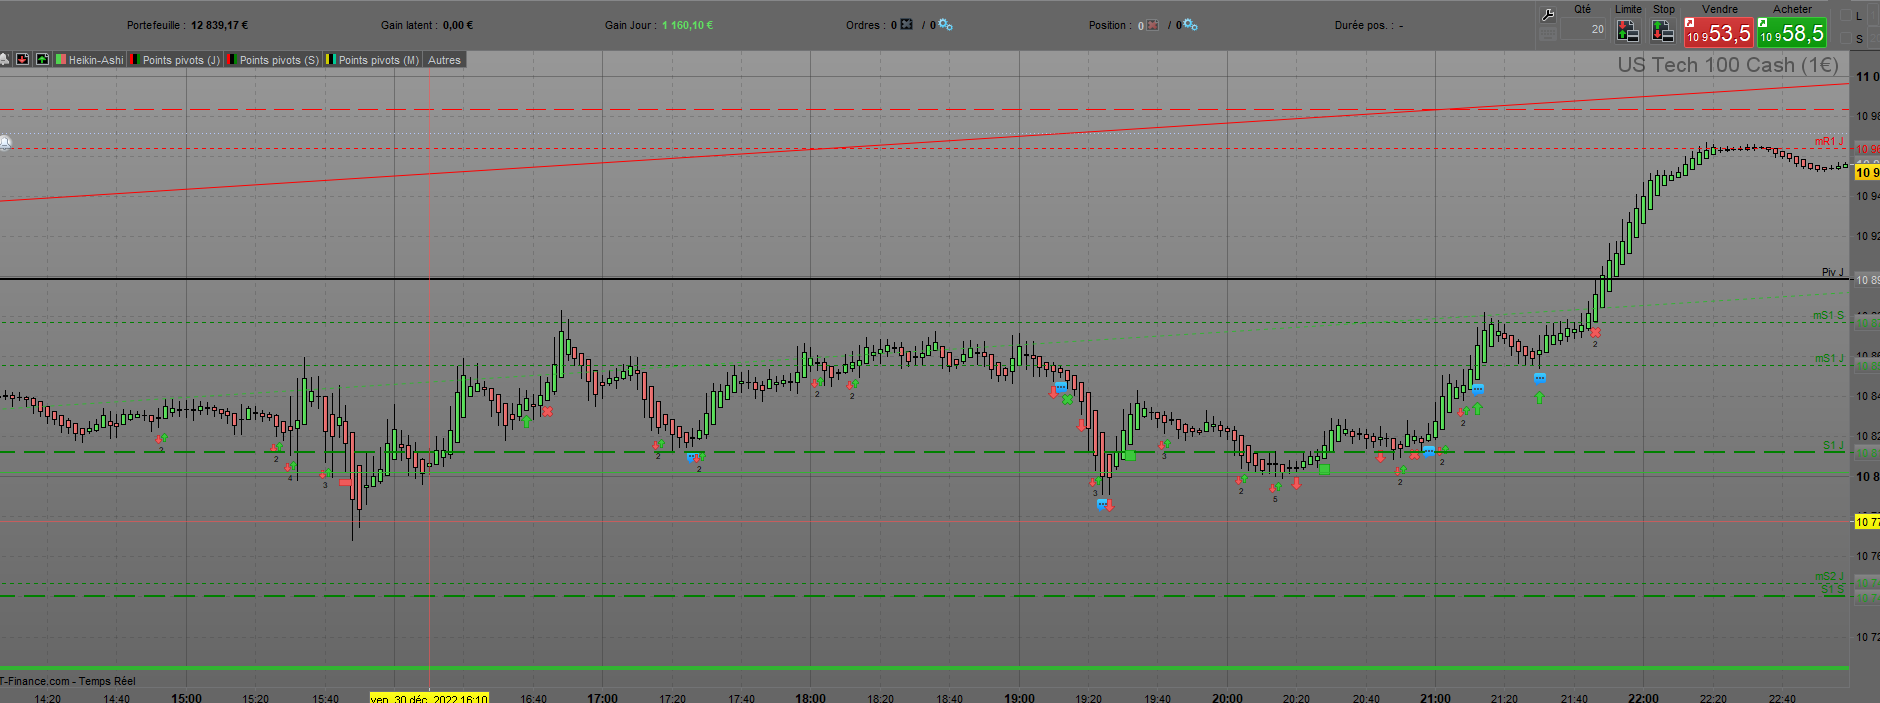Click the green up-arrow document icon
This screenshot has width=1880, height=703.
coord(42,60)
